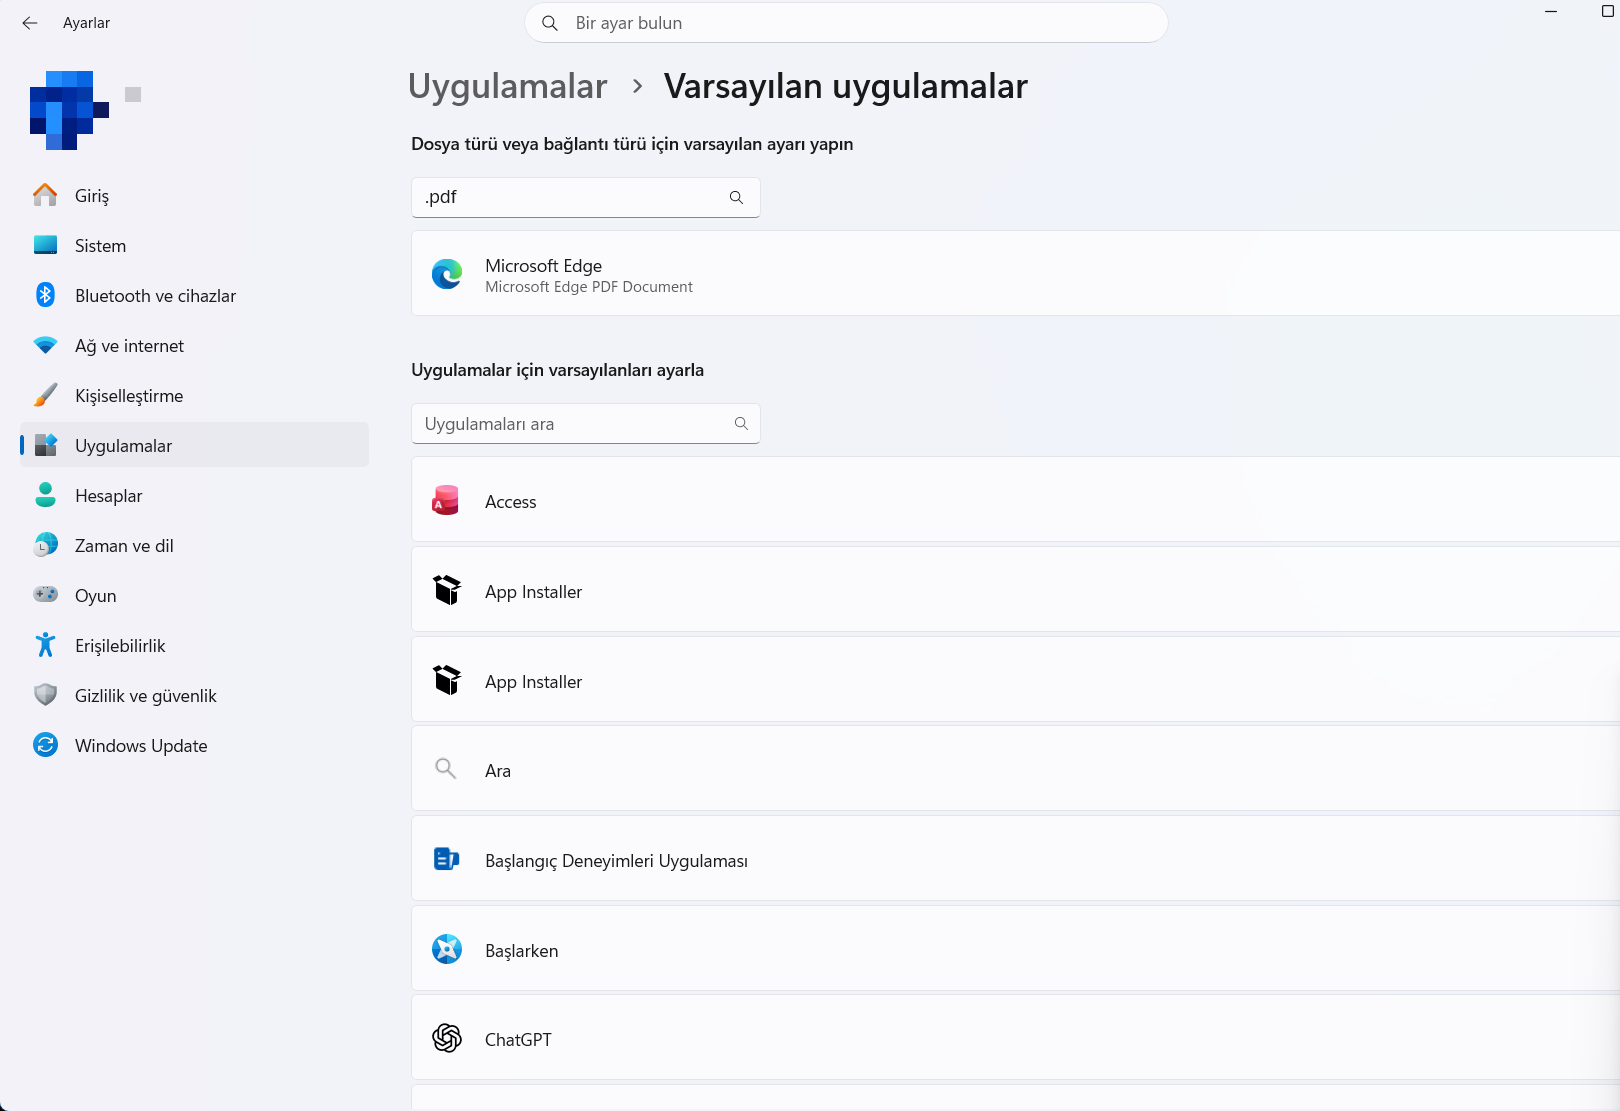1620x1111 pixels.
Task: Click the .pdf file type input field
Action: [586, 197]
